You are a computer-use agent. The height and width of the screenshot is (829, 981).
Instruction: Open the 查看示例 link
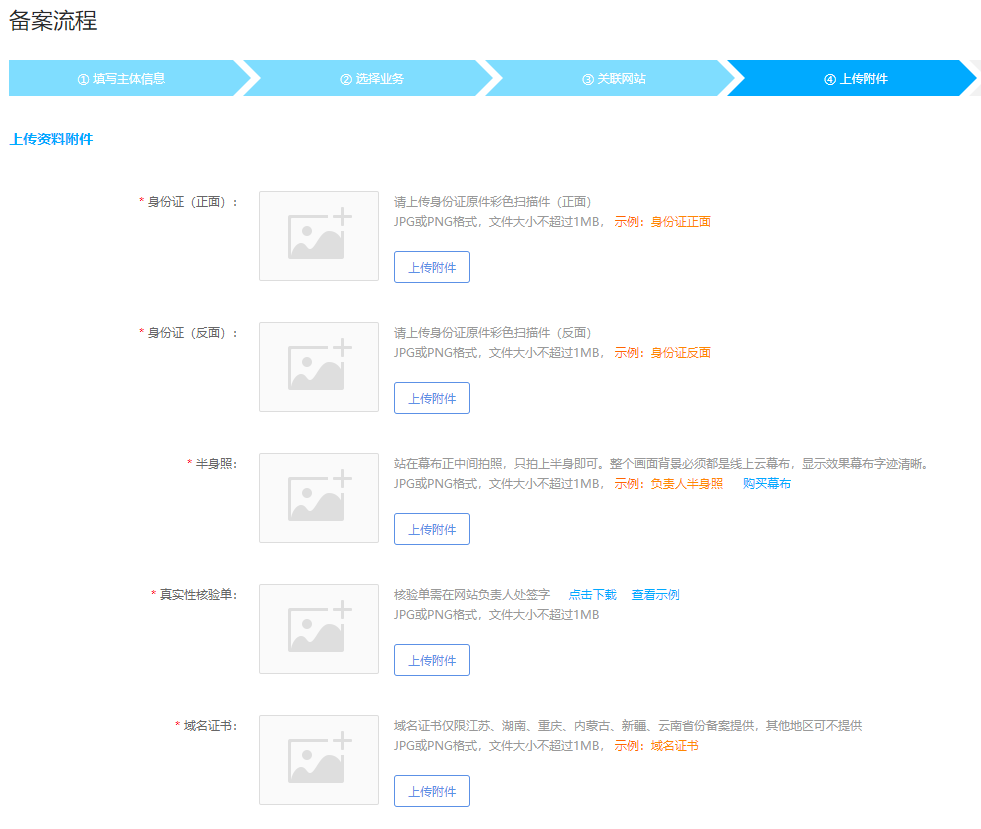pos(655,595)
